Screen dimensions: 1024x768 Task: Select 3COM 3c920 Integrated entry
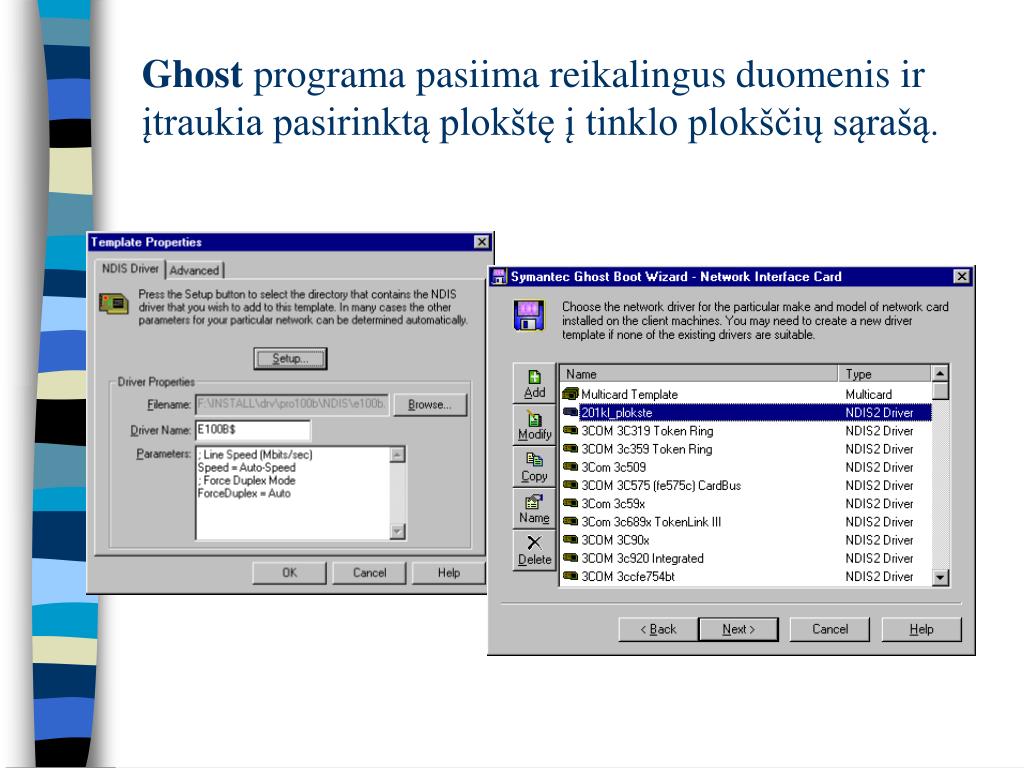coord(746,559)
